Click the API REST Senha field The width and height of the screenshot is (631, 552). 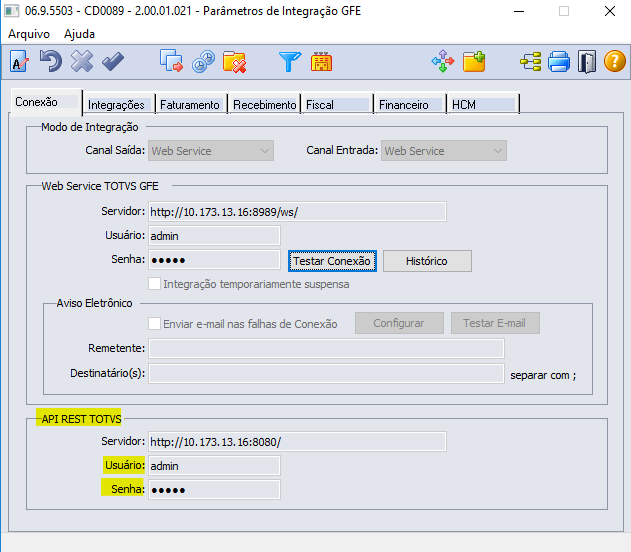point(214,490)
